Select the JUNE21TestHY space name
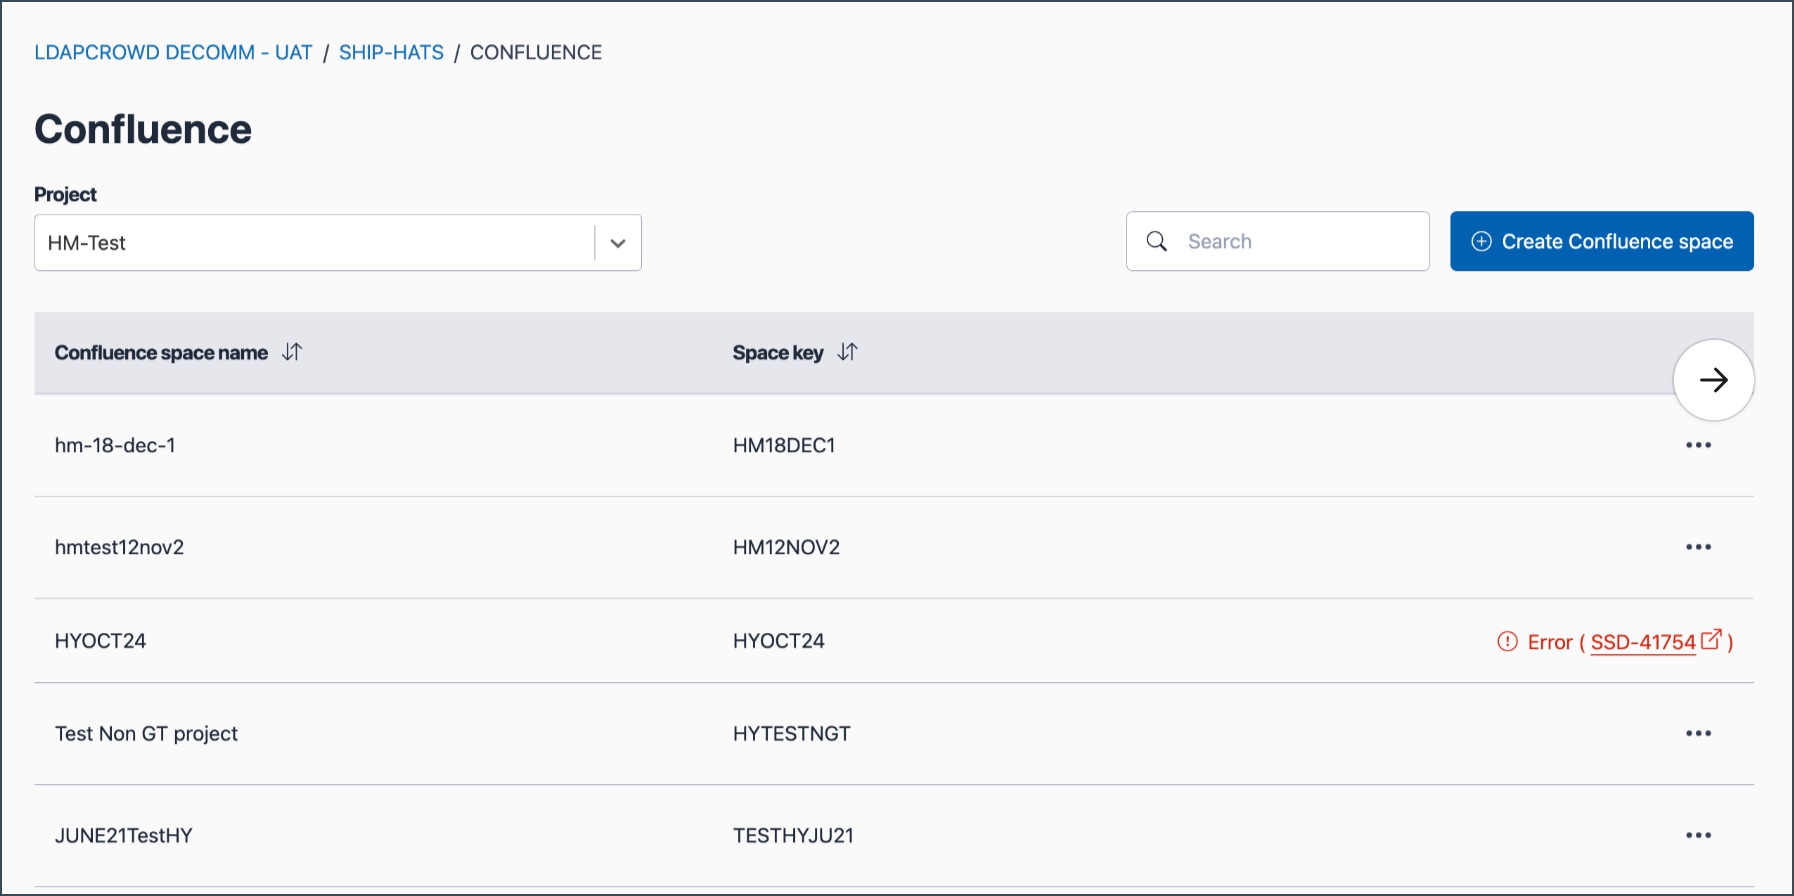The width and height of the screenshot is (1794, 896). (123, 836)
